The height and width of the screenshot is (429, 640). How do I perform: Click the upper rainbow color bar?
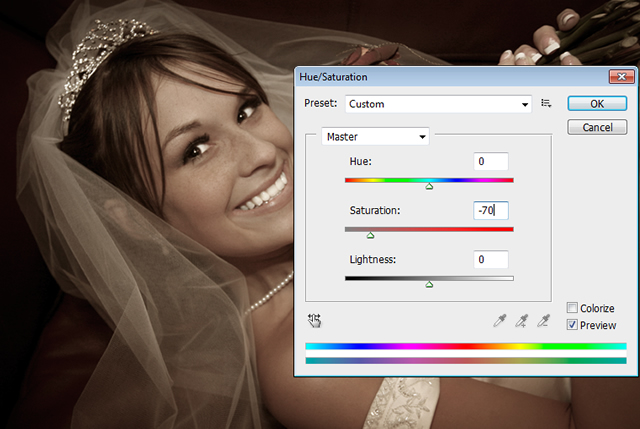pos(466,347)
